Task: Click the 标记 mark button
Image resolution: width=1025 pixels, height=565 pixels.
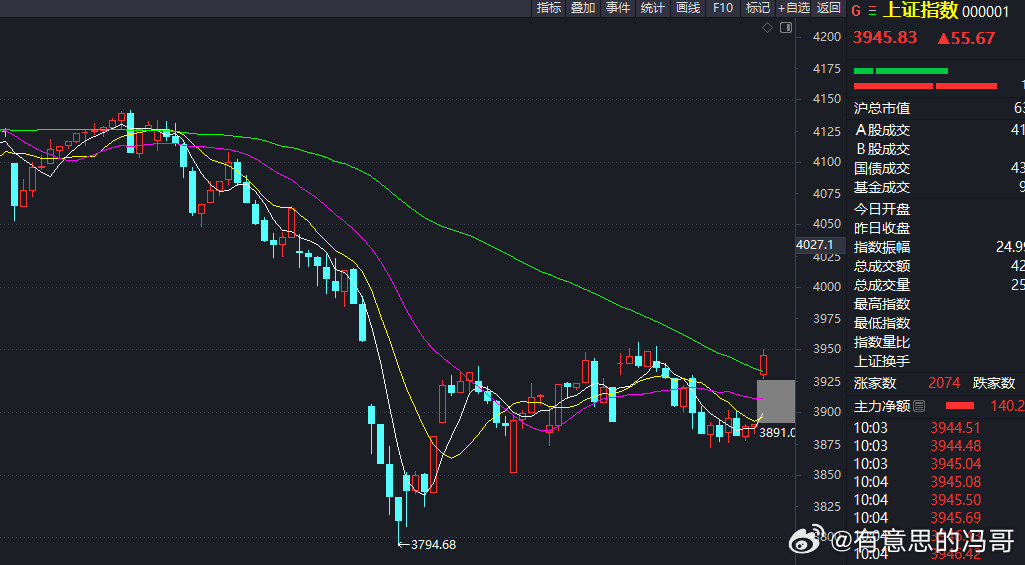Action: [758, 8]
